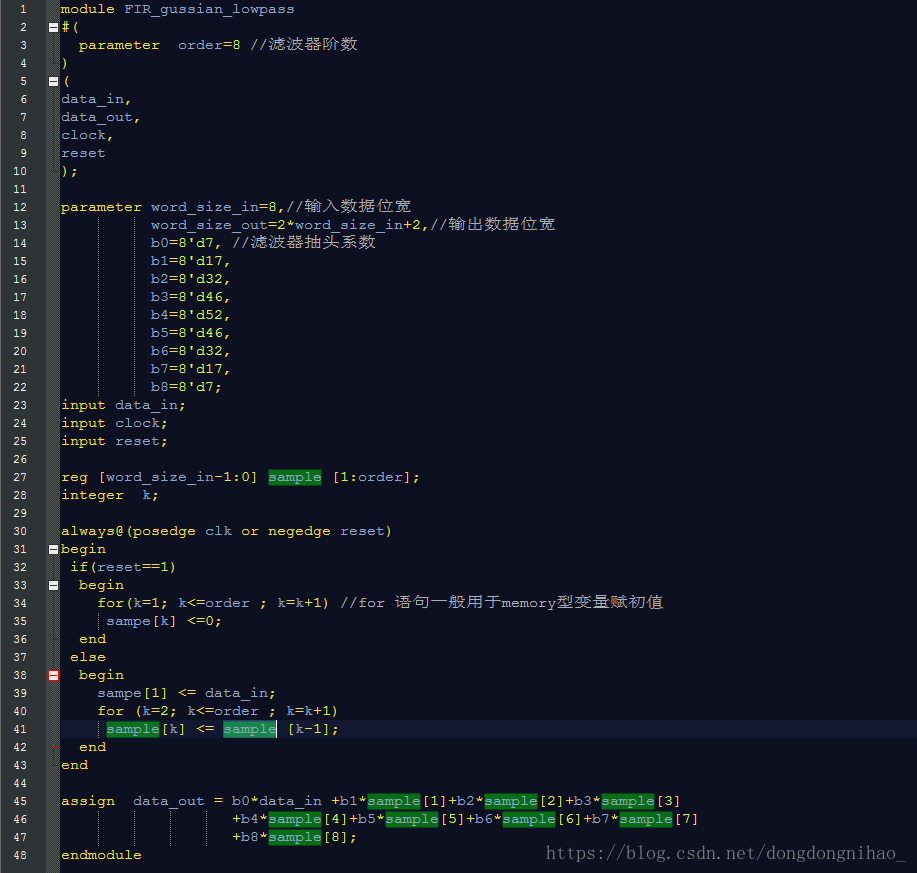Click the coefficient b6=8'd32
Viewport: 917px width, 873px height.
(x=187, y=351)
